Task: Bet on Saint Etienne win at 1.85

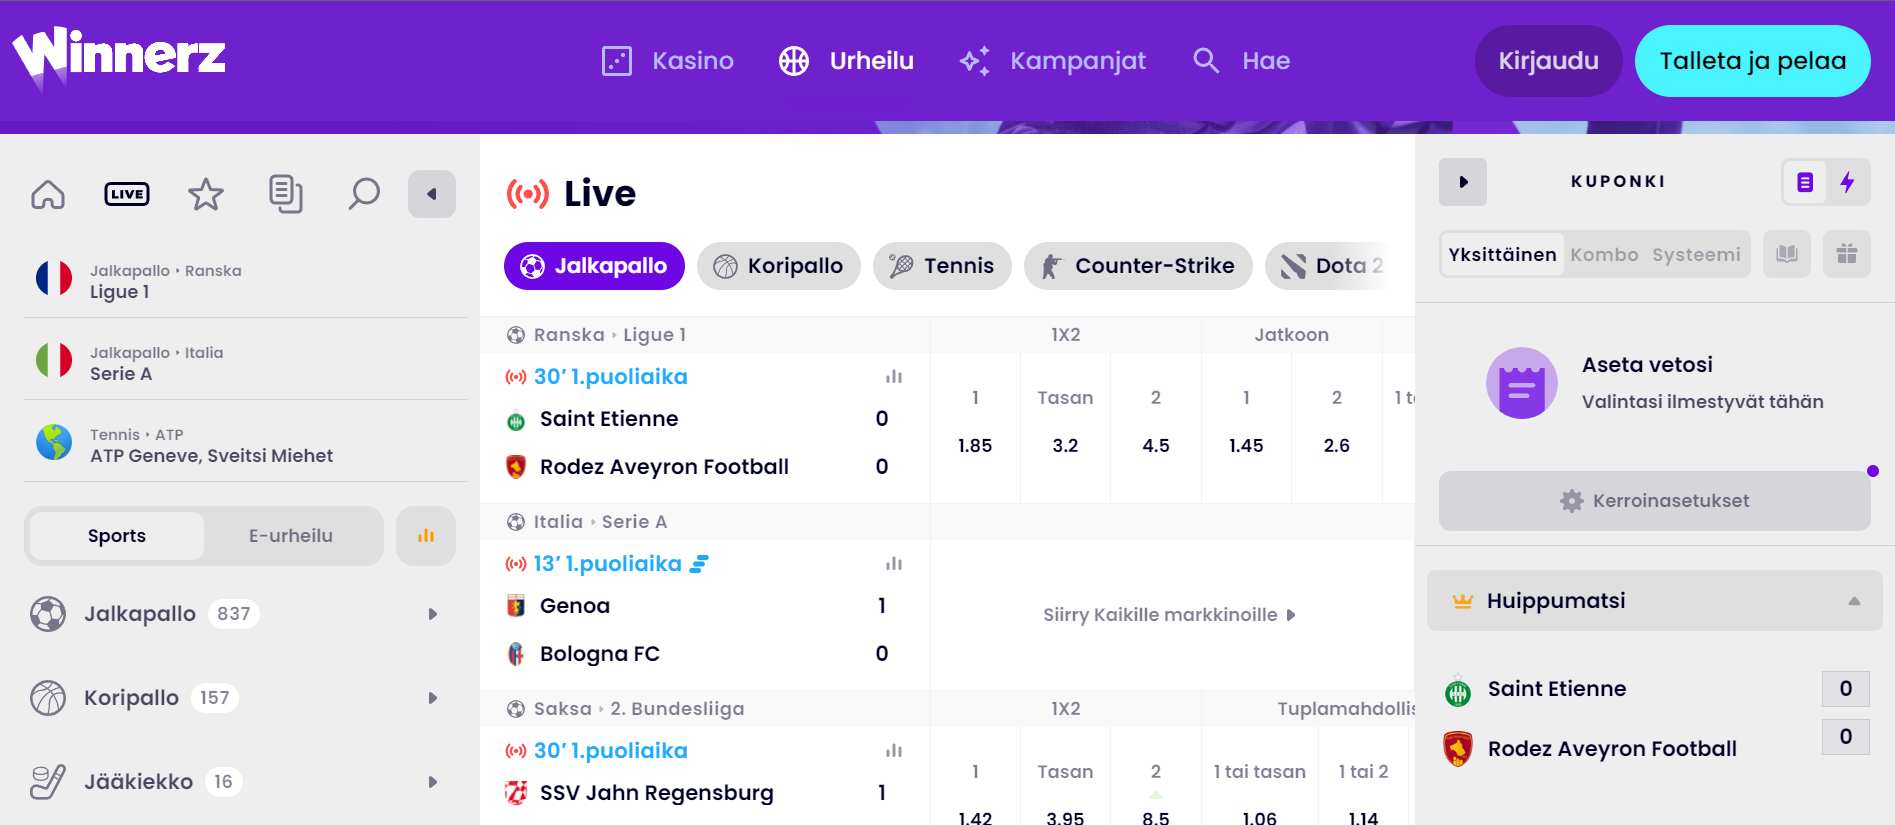Action: [975, 427]
